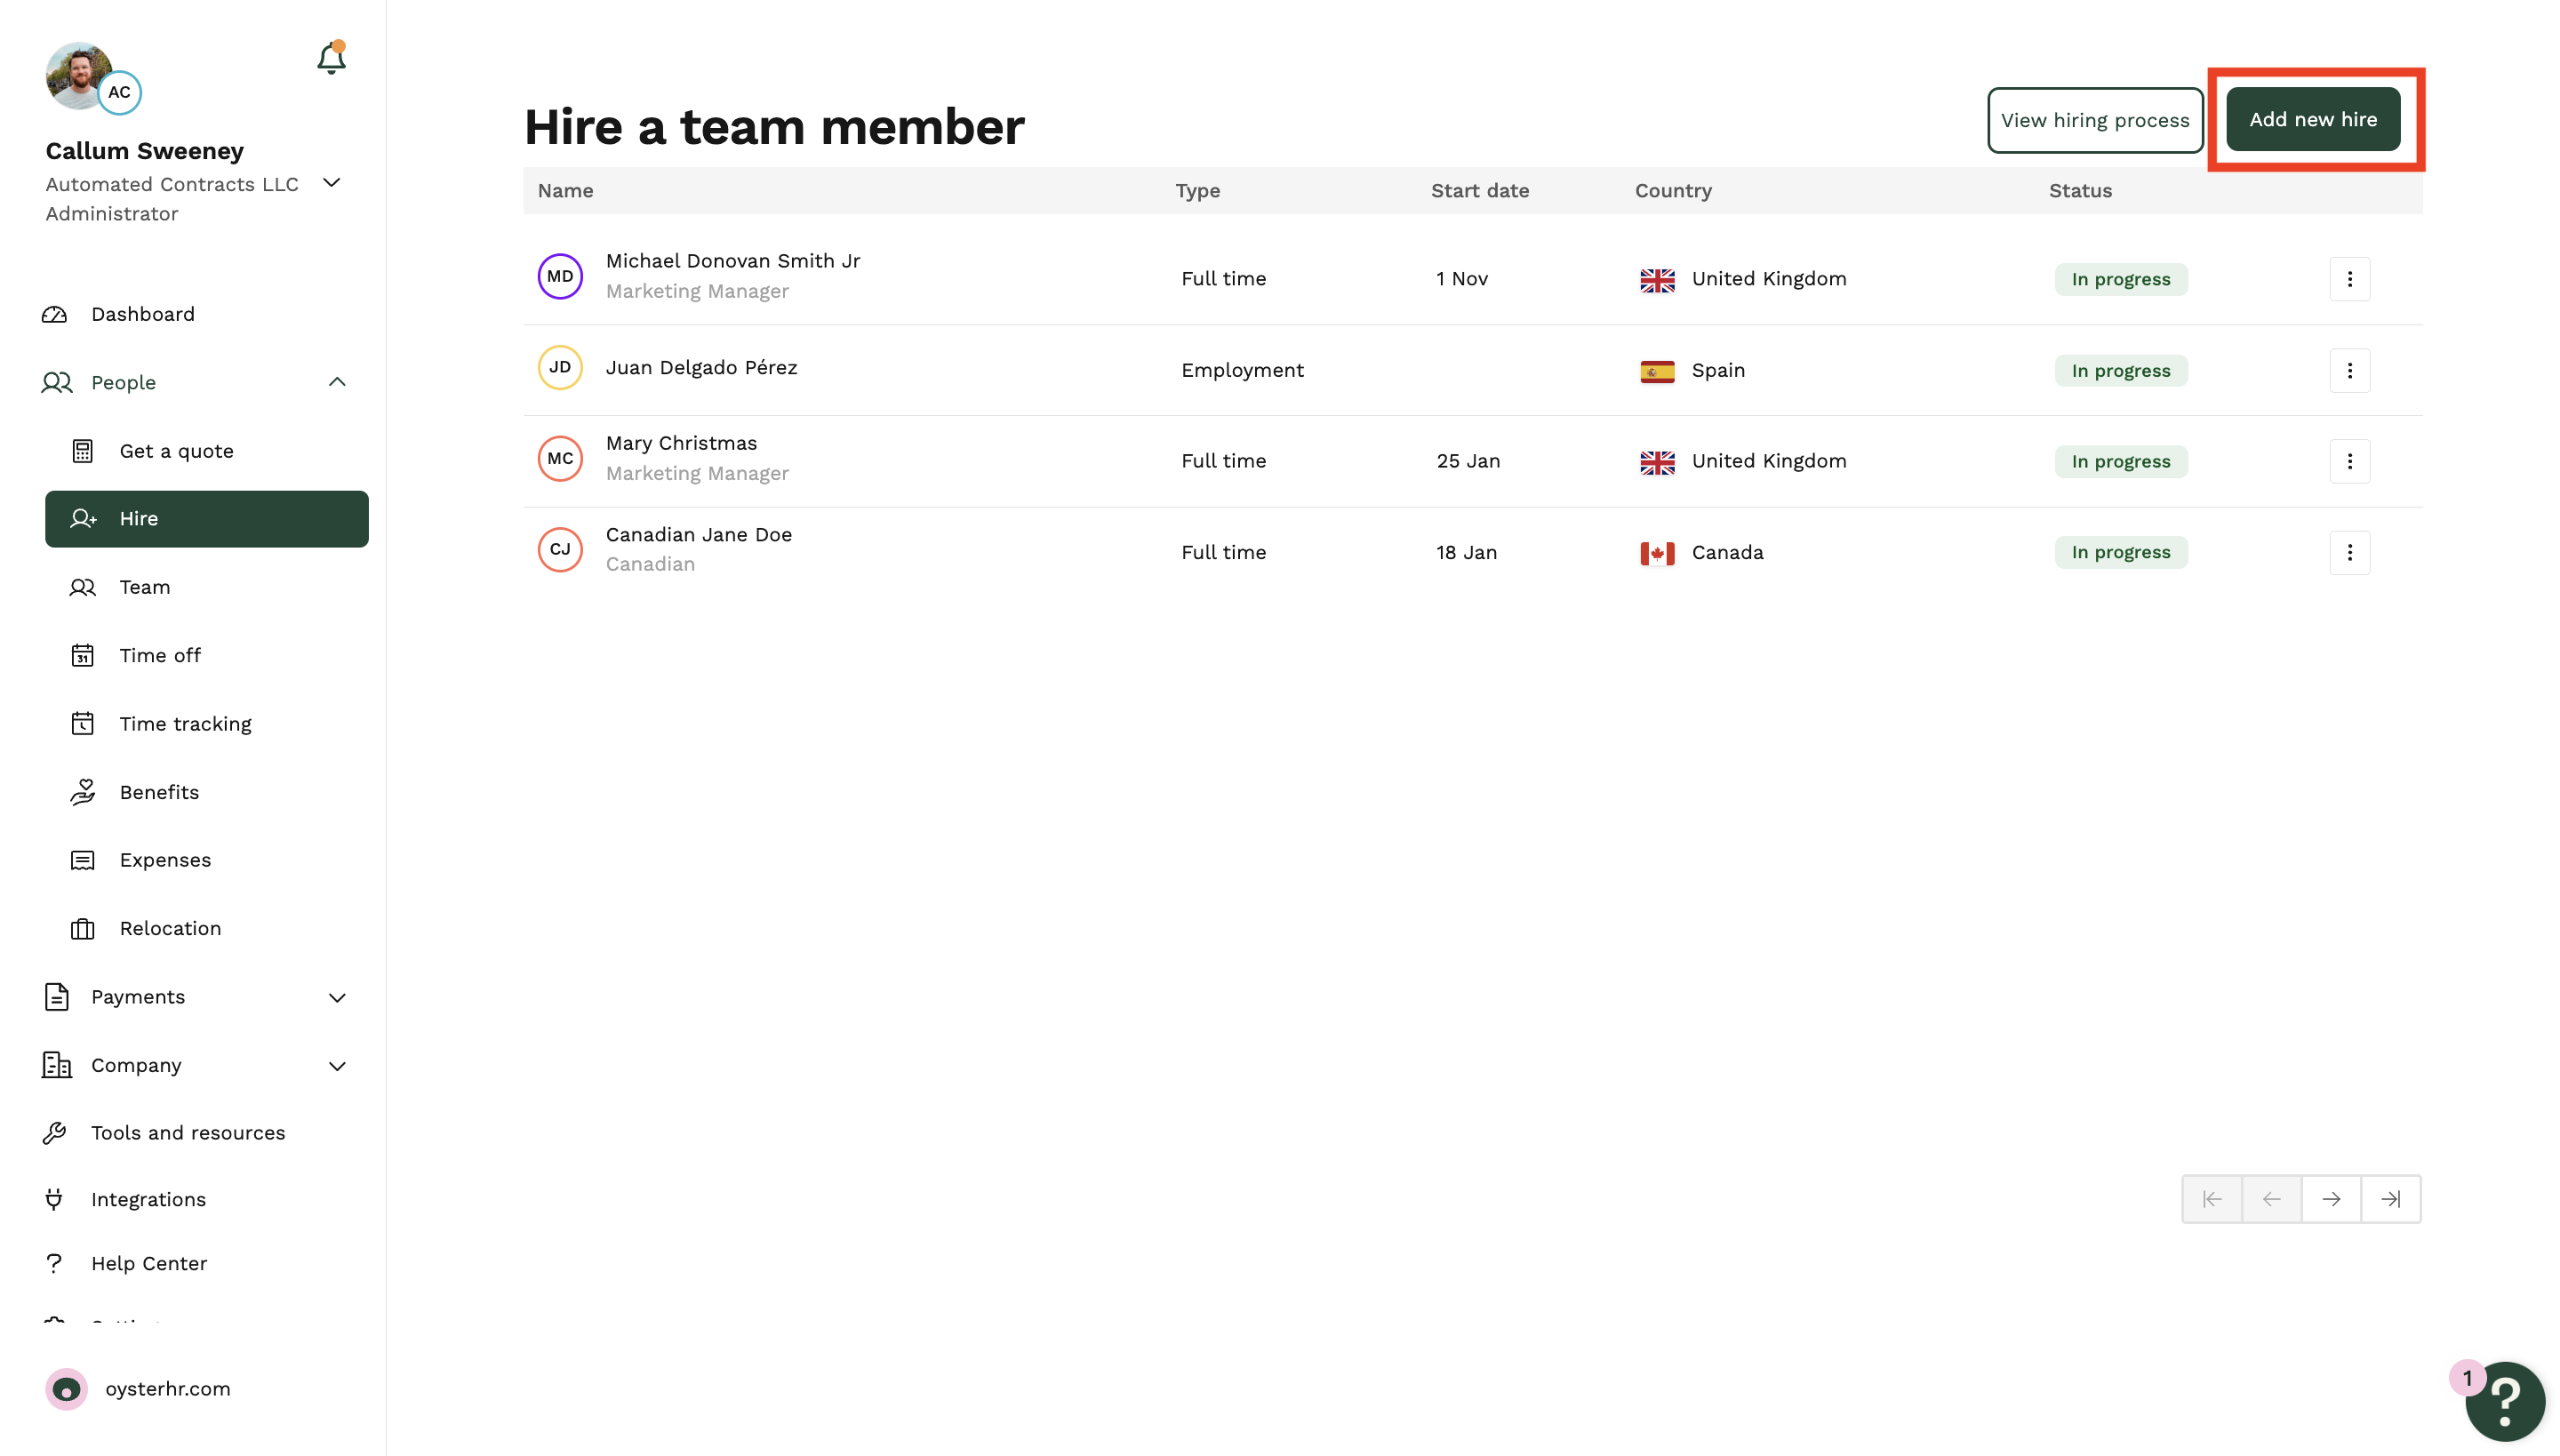Click the Time off calendar icon

coord(83,655)
